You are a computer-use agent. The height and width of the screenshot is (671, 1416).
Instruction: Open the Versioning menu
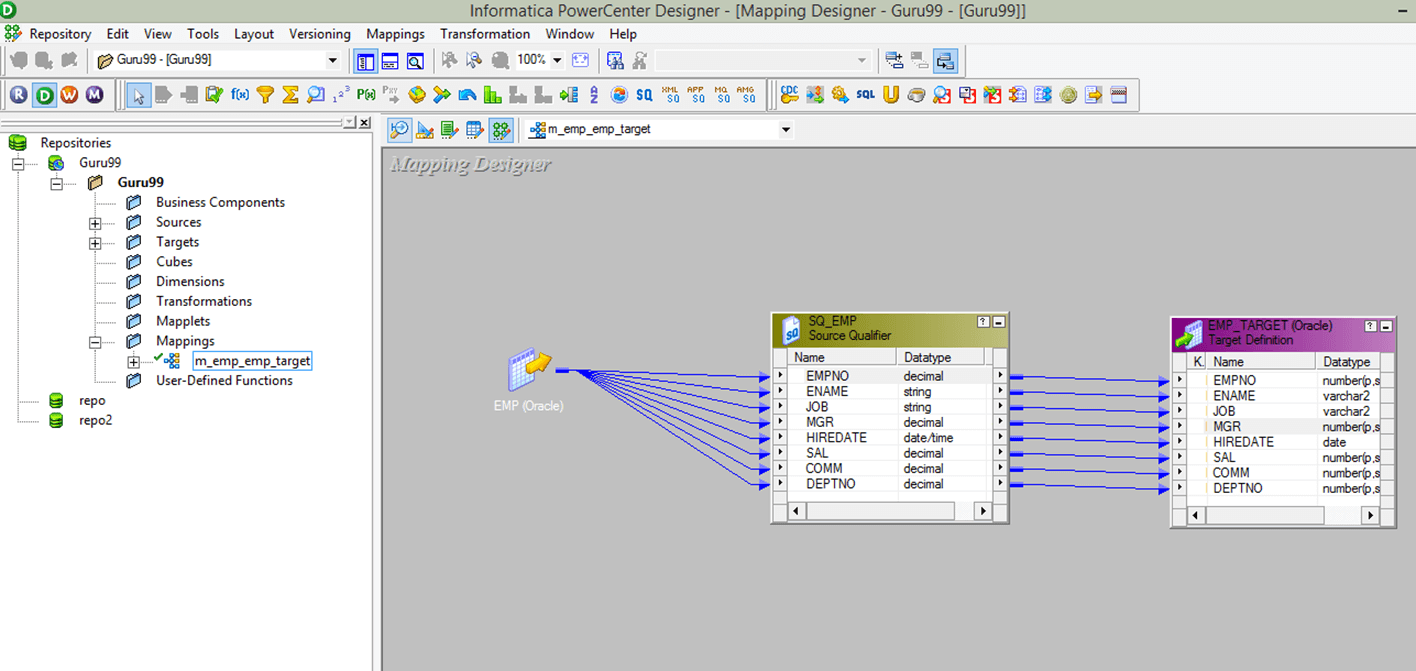click(320, 34)
